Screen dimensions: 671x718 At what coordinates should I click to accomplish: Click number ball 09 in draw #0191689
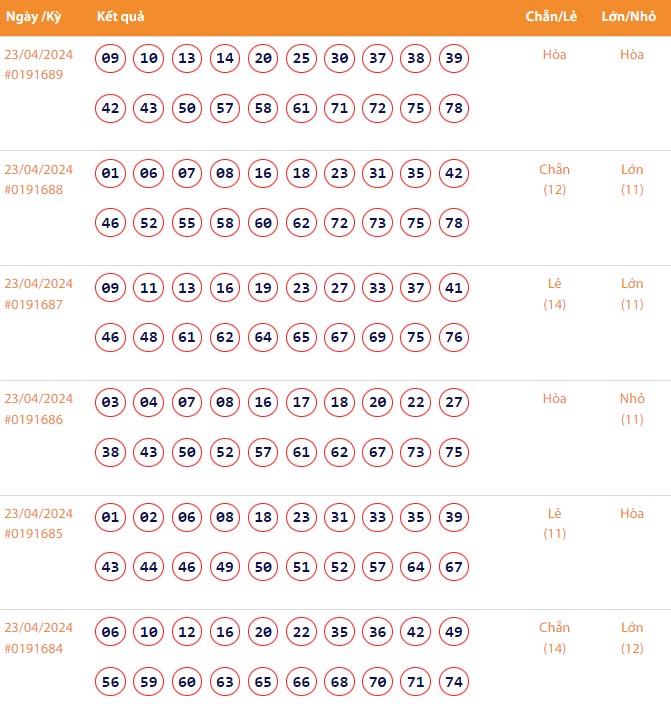(111, 59)
